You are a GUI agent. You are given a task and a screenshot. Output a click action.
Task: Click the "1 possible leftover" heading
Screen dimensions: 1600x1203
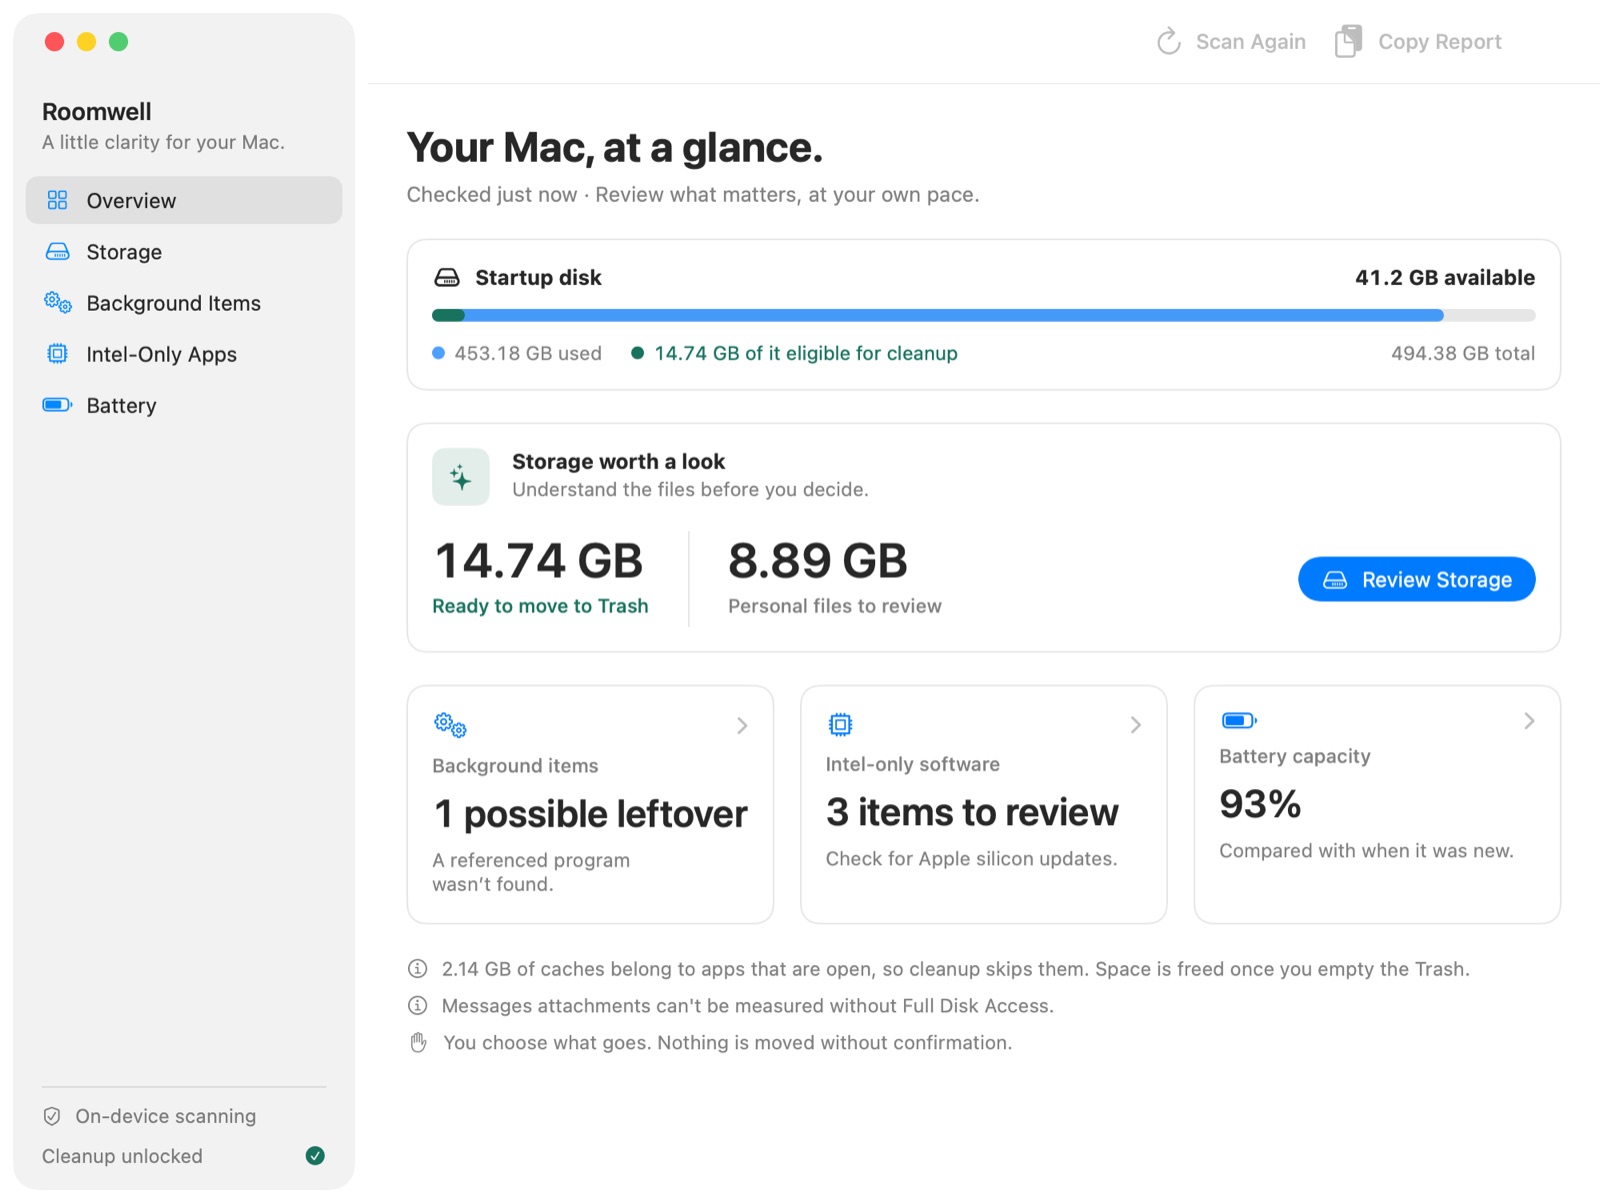(590, 814)
